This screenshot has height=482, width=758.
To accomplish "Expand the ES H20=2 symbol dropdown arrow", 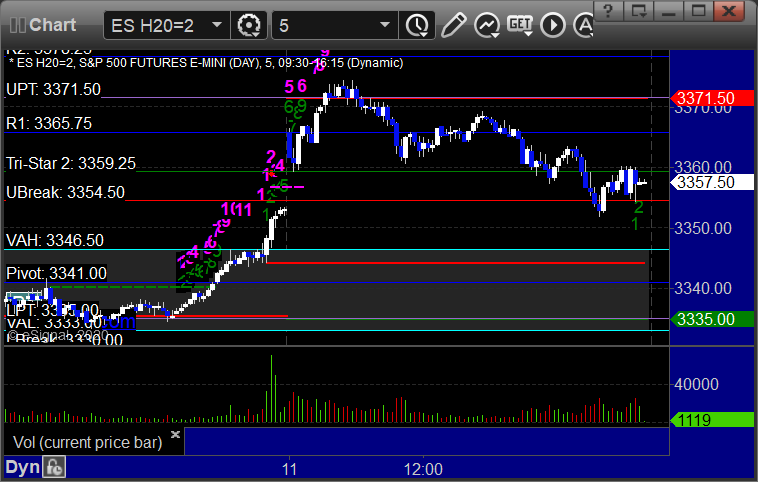I will 217,24.
